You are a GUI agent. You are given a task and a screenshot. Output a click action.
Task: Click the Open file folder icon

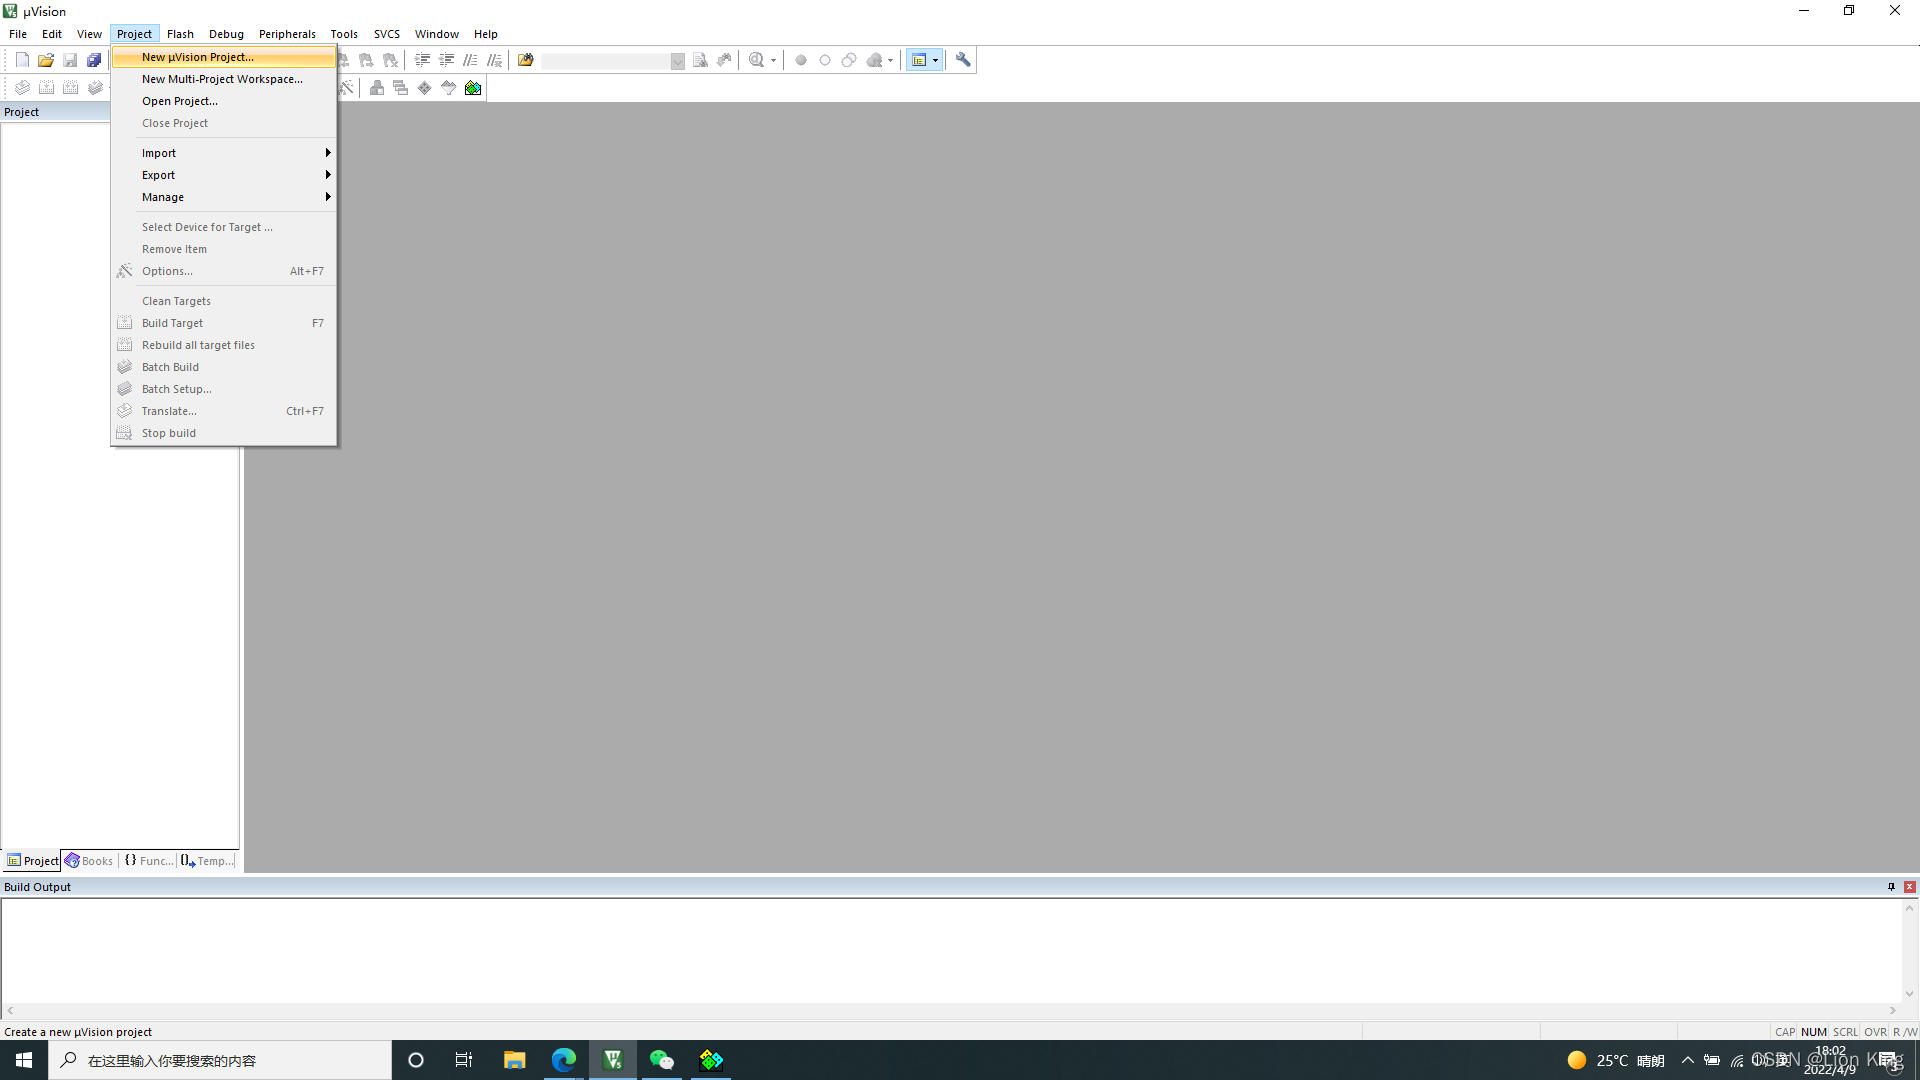pos(46,60)
